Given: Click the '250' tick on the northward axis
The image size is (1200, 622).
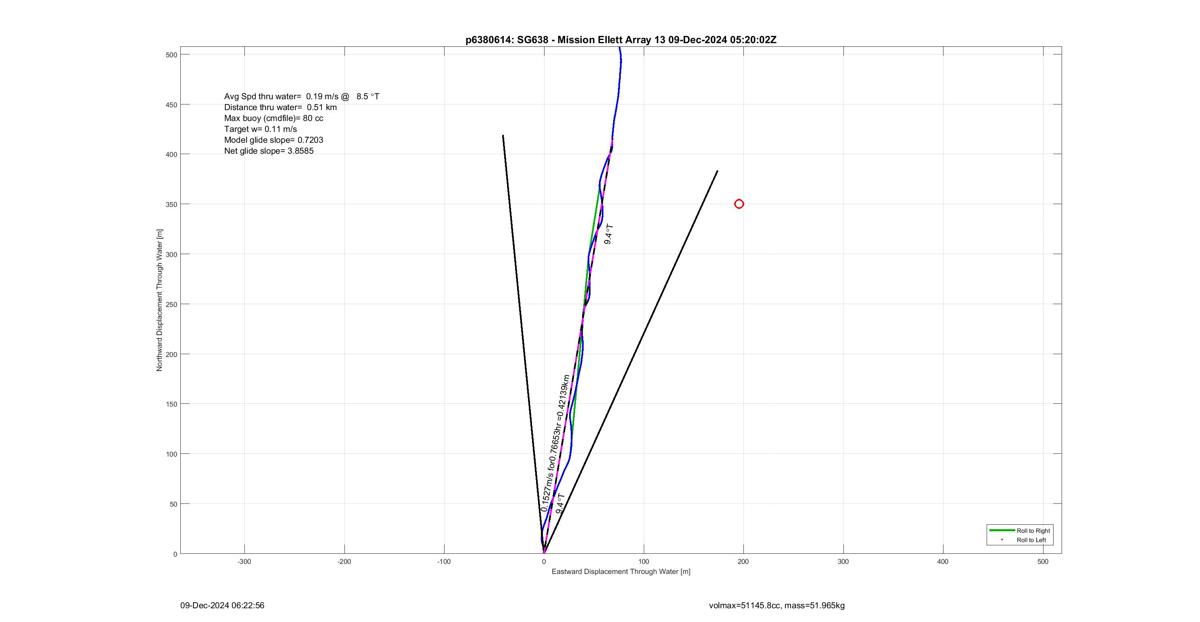Looking at the screenshot, I should click(171, 304).
